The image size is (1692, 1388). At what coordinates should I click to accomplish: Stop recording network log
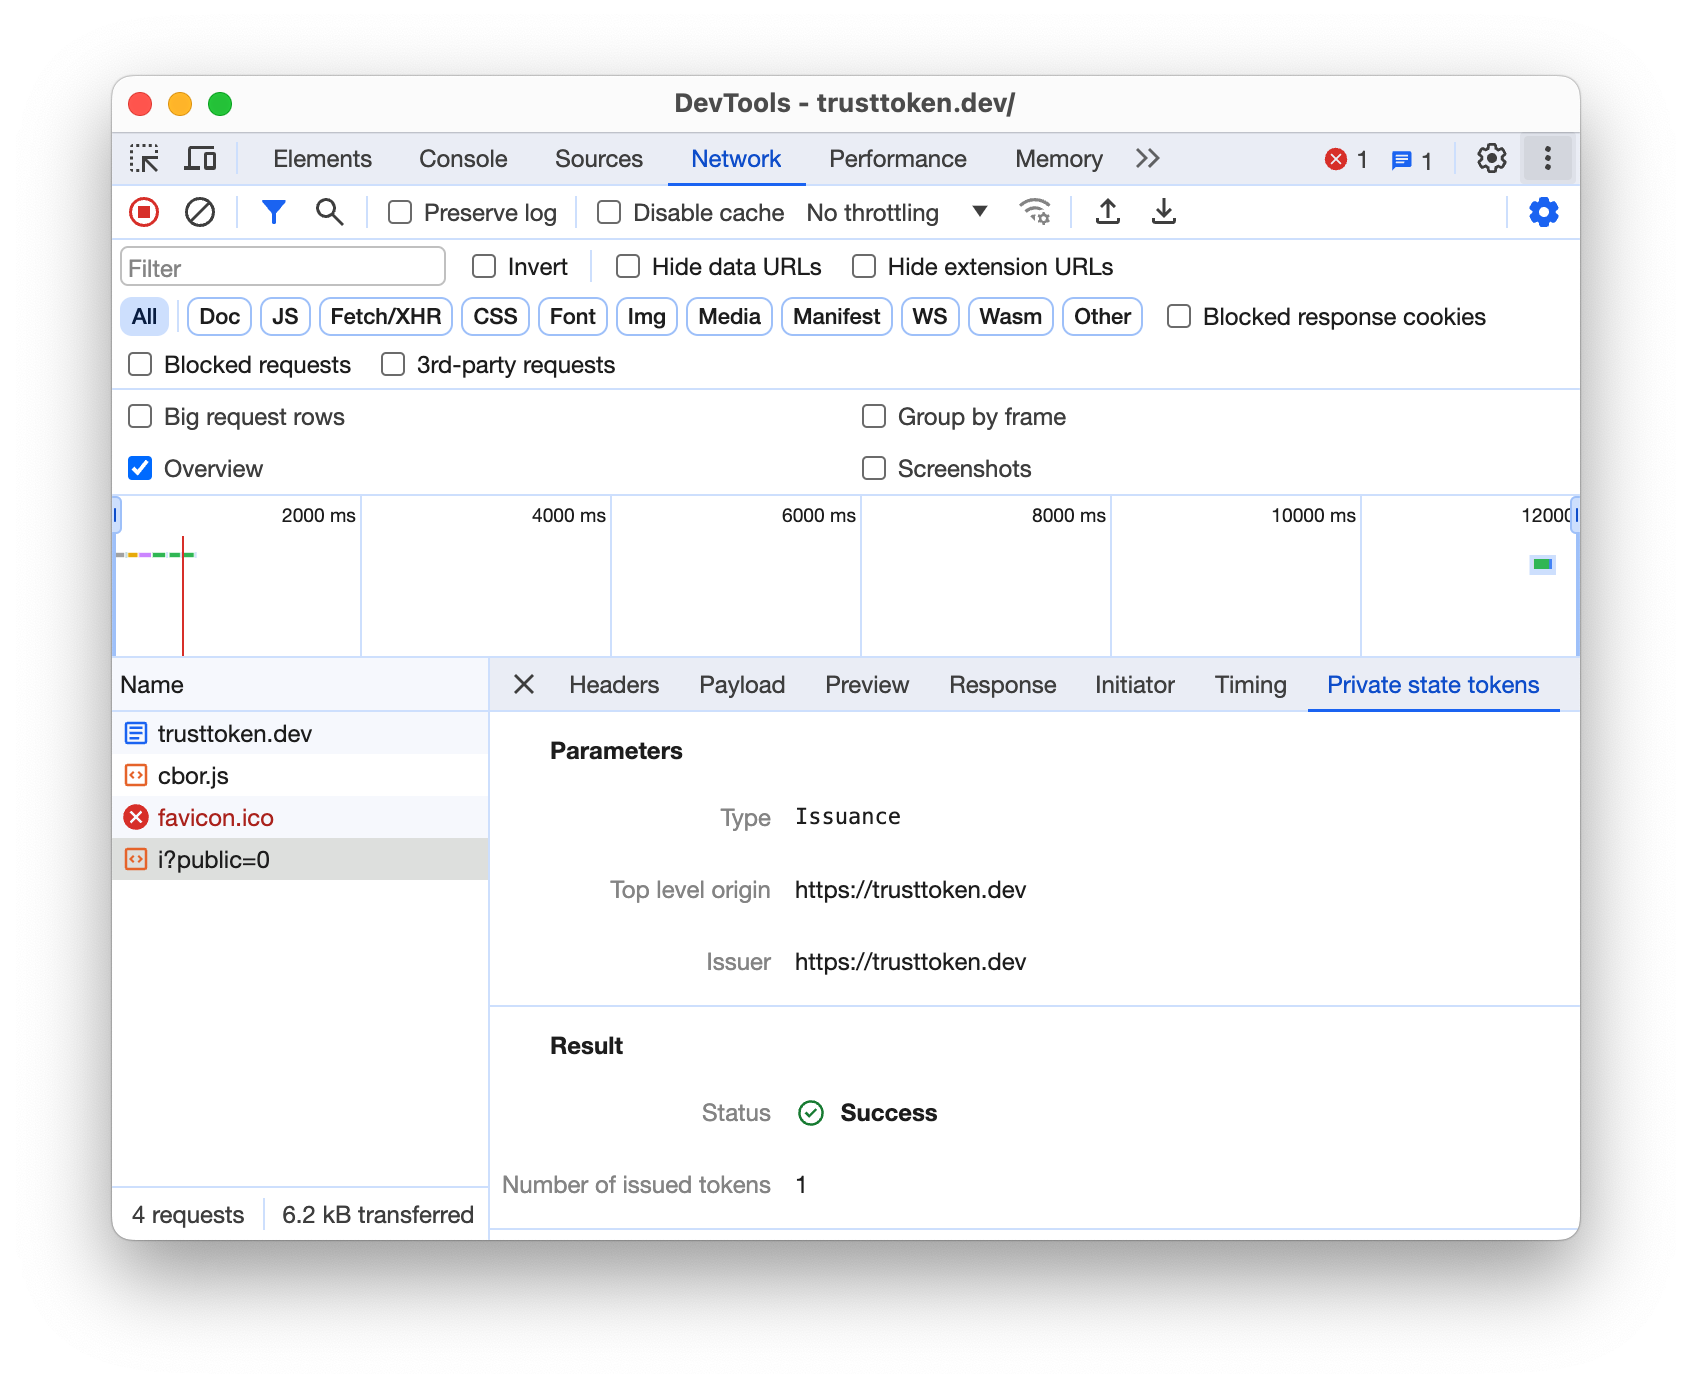[x=144, y=212]
